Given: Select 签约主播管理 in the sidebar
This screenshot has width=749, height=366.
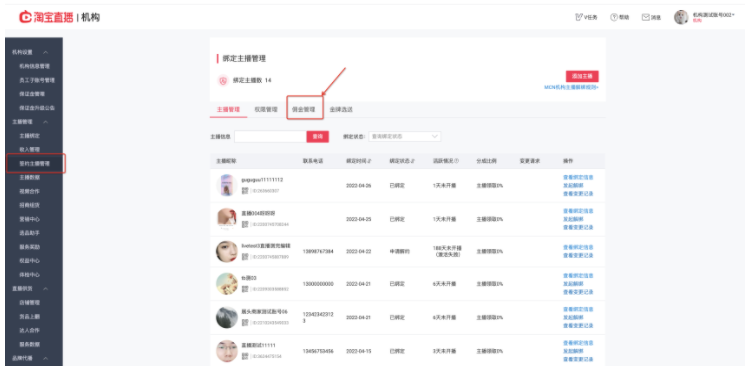Looking at the screenshot, I should 34,163.
